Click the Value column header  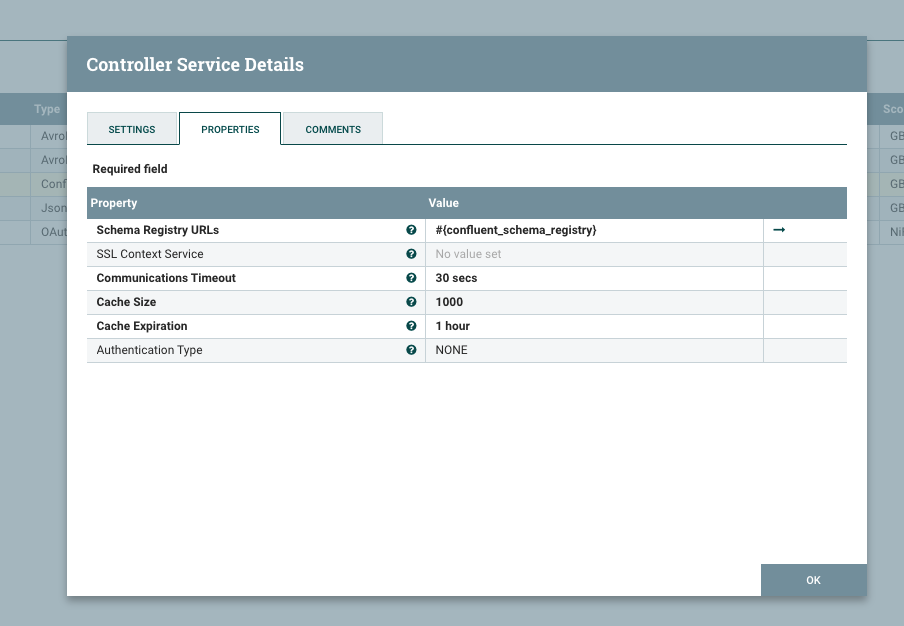tap(444, 203)
